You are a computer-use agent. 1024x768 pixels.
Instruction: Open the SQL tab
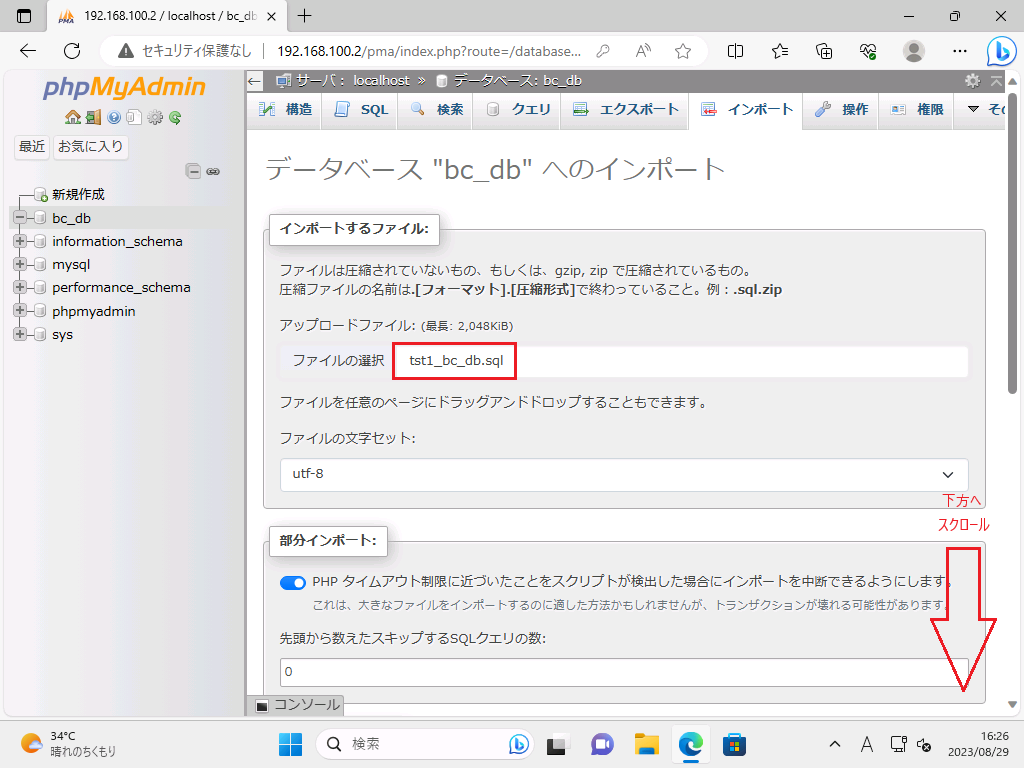click(361, 110)
